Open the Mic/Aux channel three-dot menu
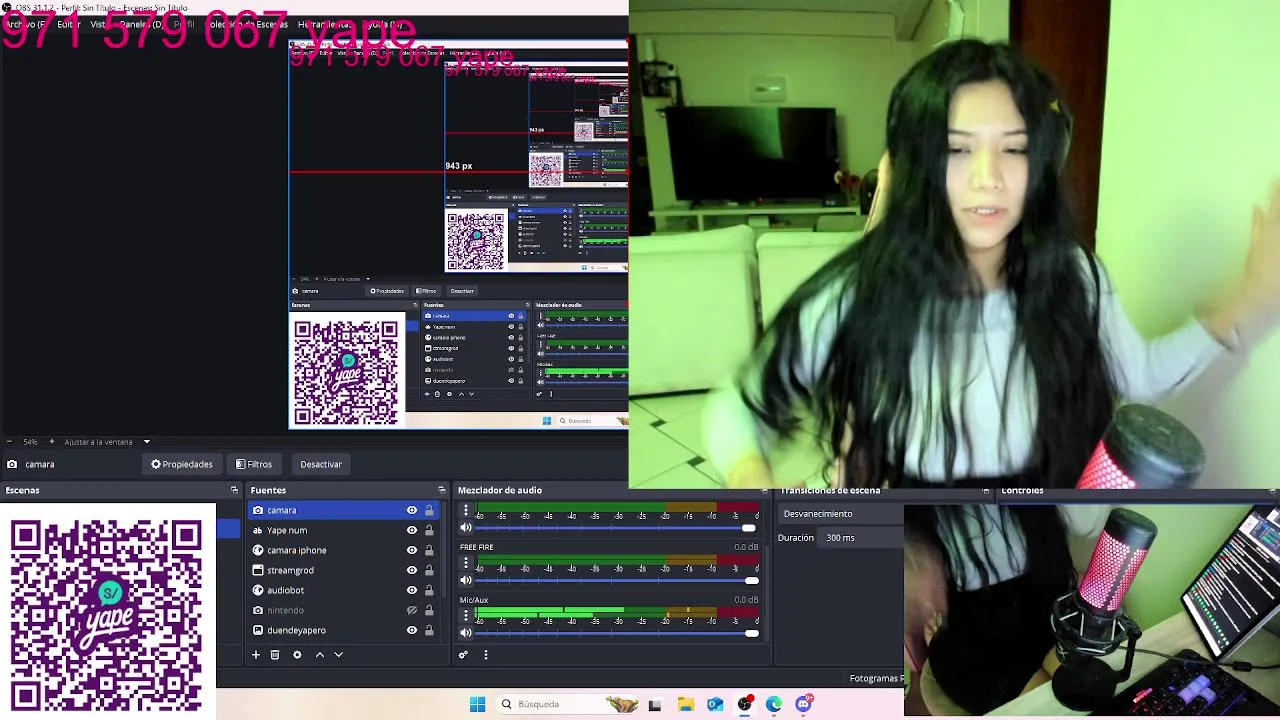1280x720 pixels. coord(466,615)
